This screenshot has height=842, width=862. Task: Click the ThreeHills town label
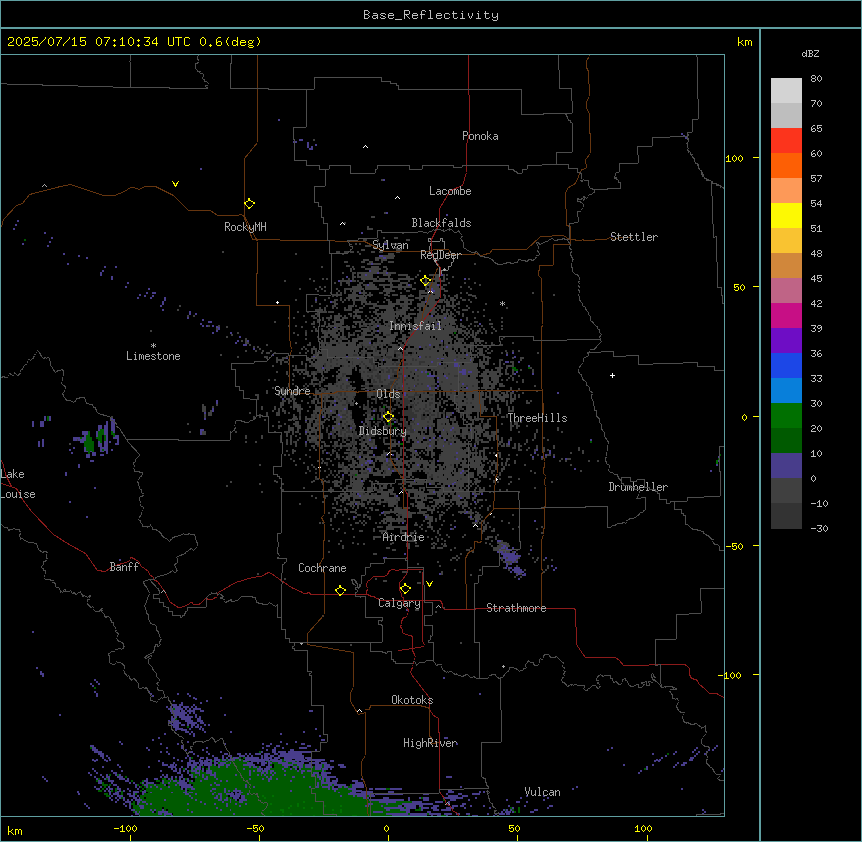[x=537, y=418]
